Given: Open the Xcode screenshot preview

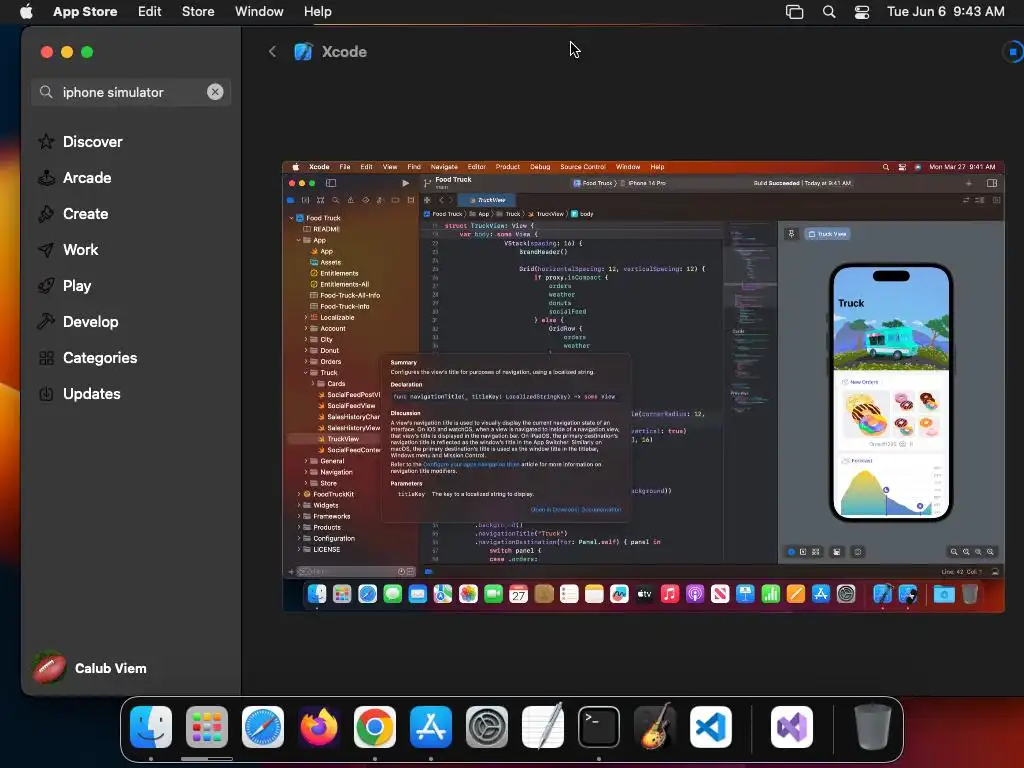Looking at the screenshot, I should click(643, 387).
